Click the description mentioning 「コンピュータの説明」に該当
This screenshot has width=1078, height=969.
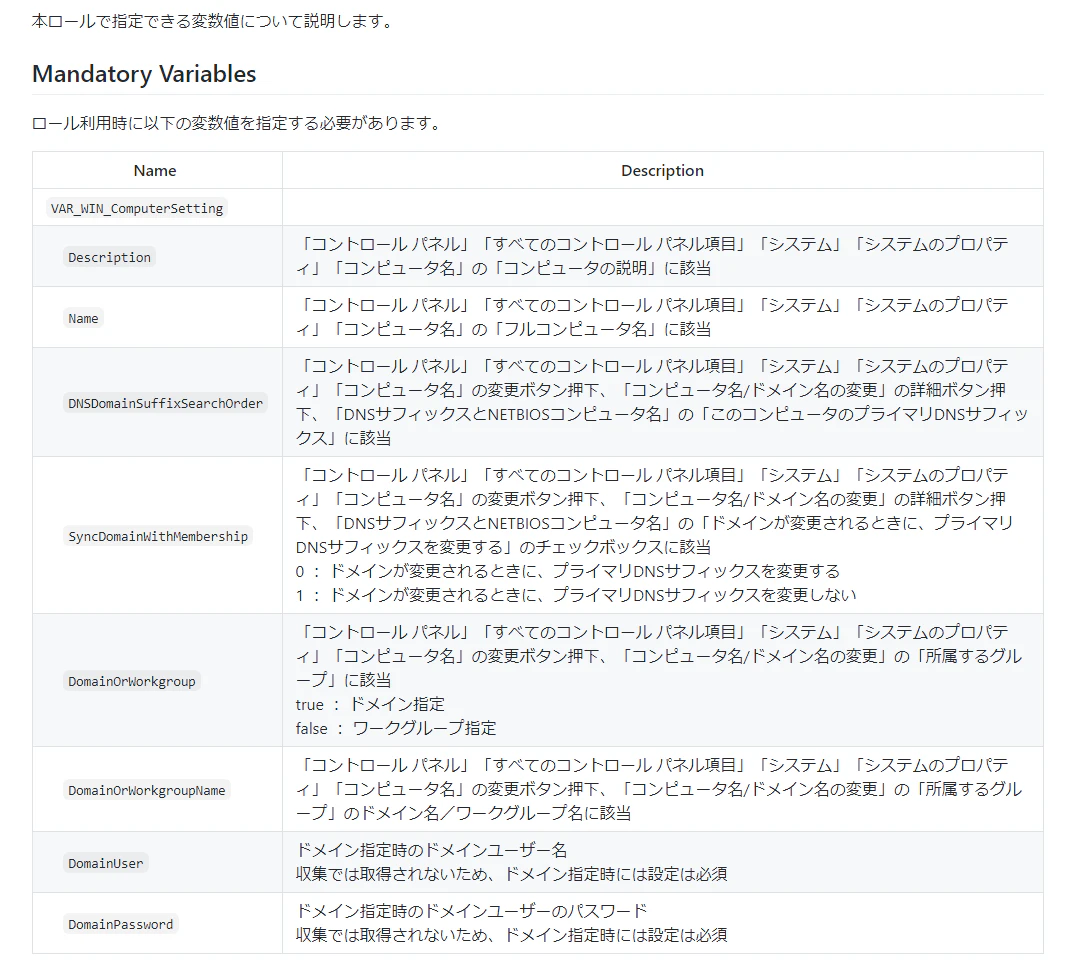coord(652,257)
